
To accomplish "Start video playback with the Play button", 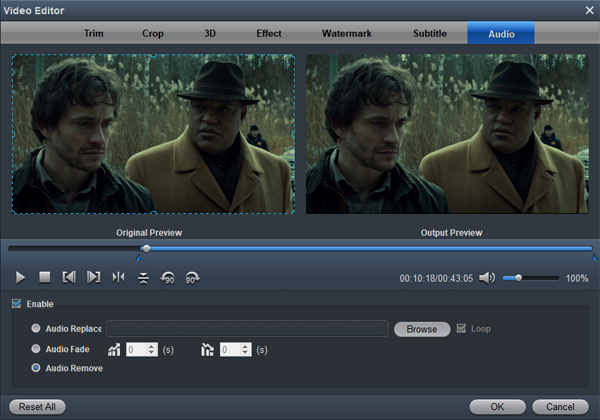I will tap(20, 278).
